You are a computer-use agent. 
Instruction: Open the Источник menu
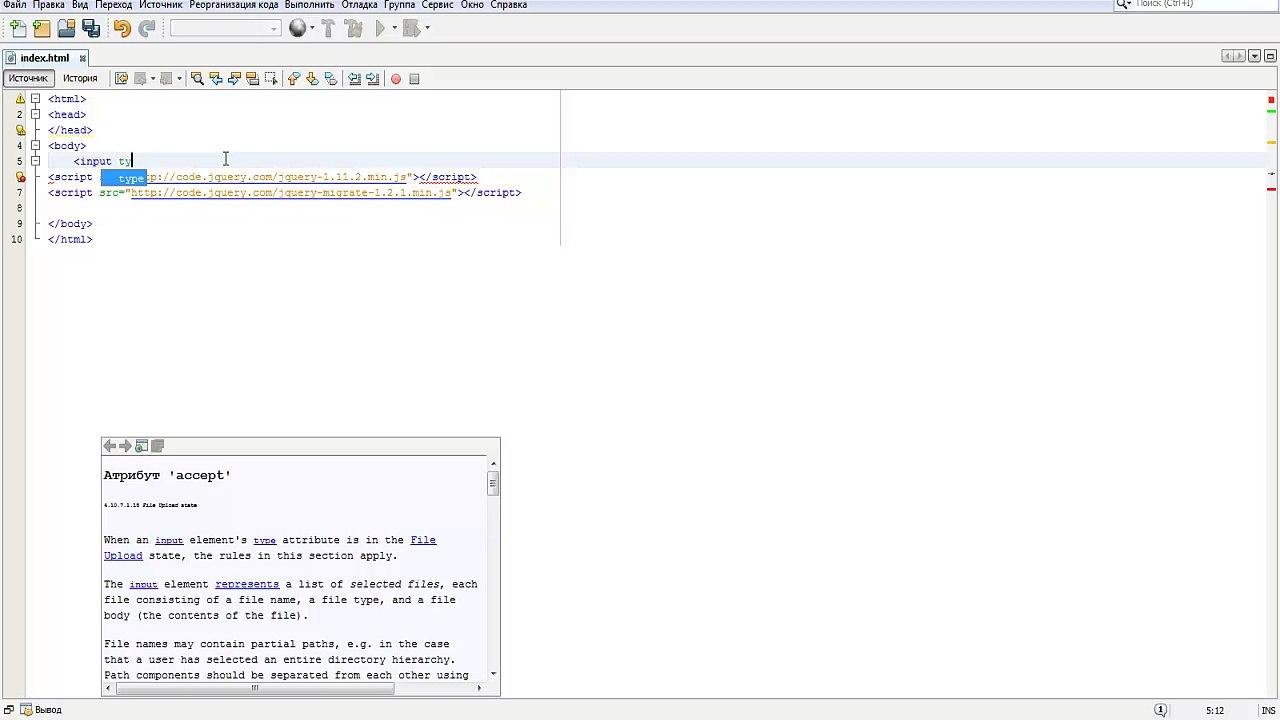pos(161,5)
